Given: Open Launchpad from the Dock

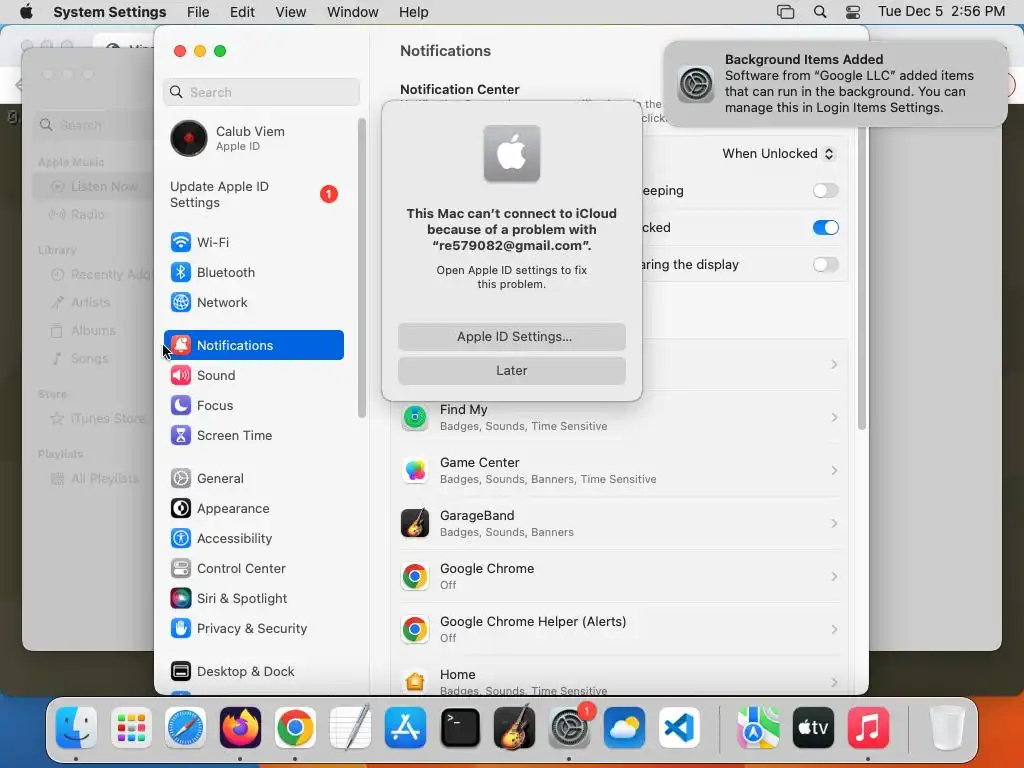Looking at the screenshot, I should coord(131,728).
